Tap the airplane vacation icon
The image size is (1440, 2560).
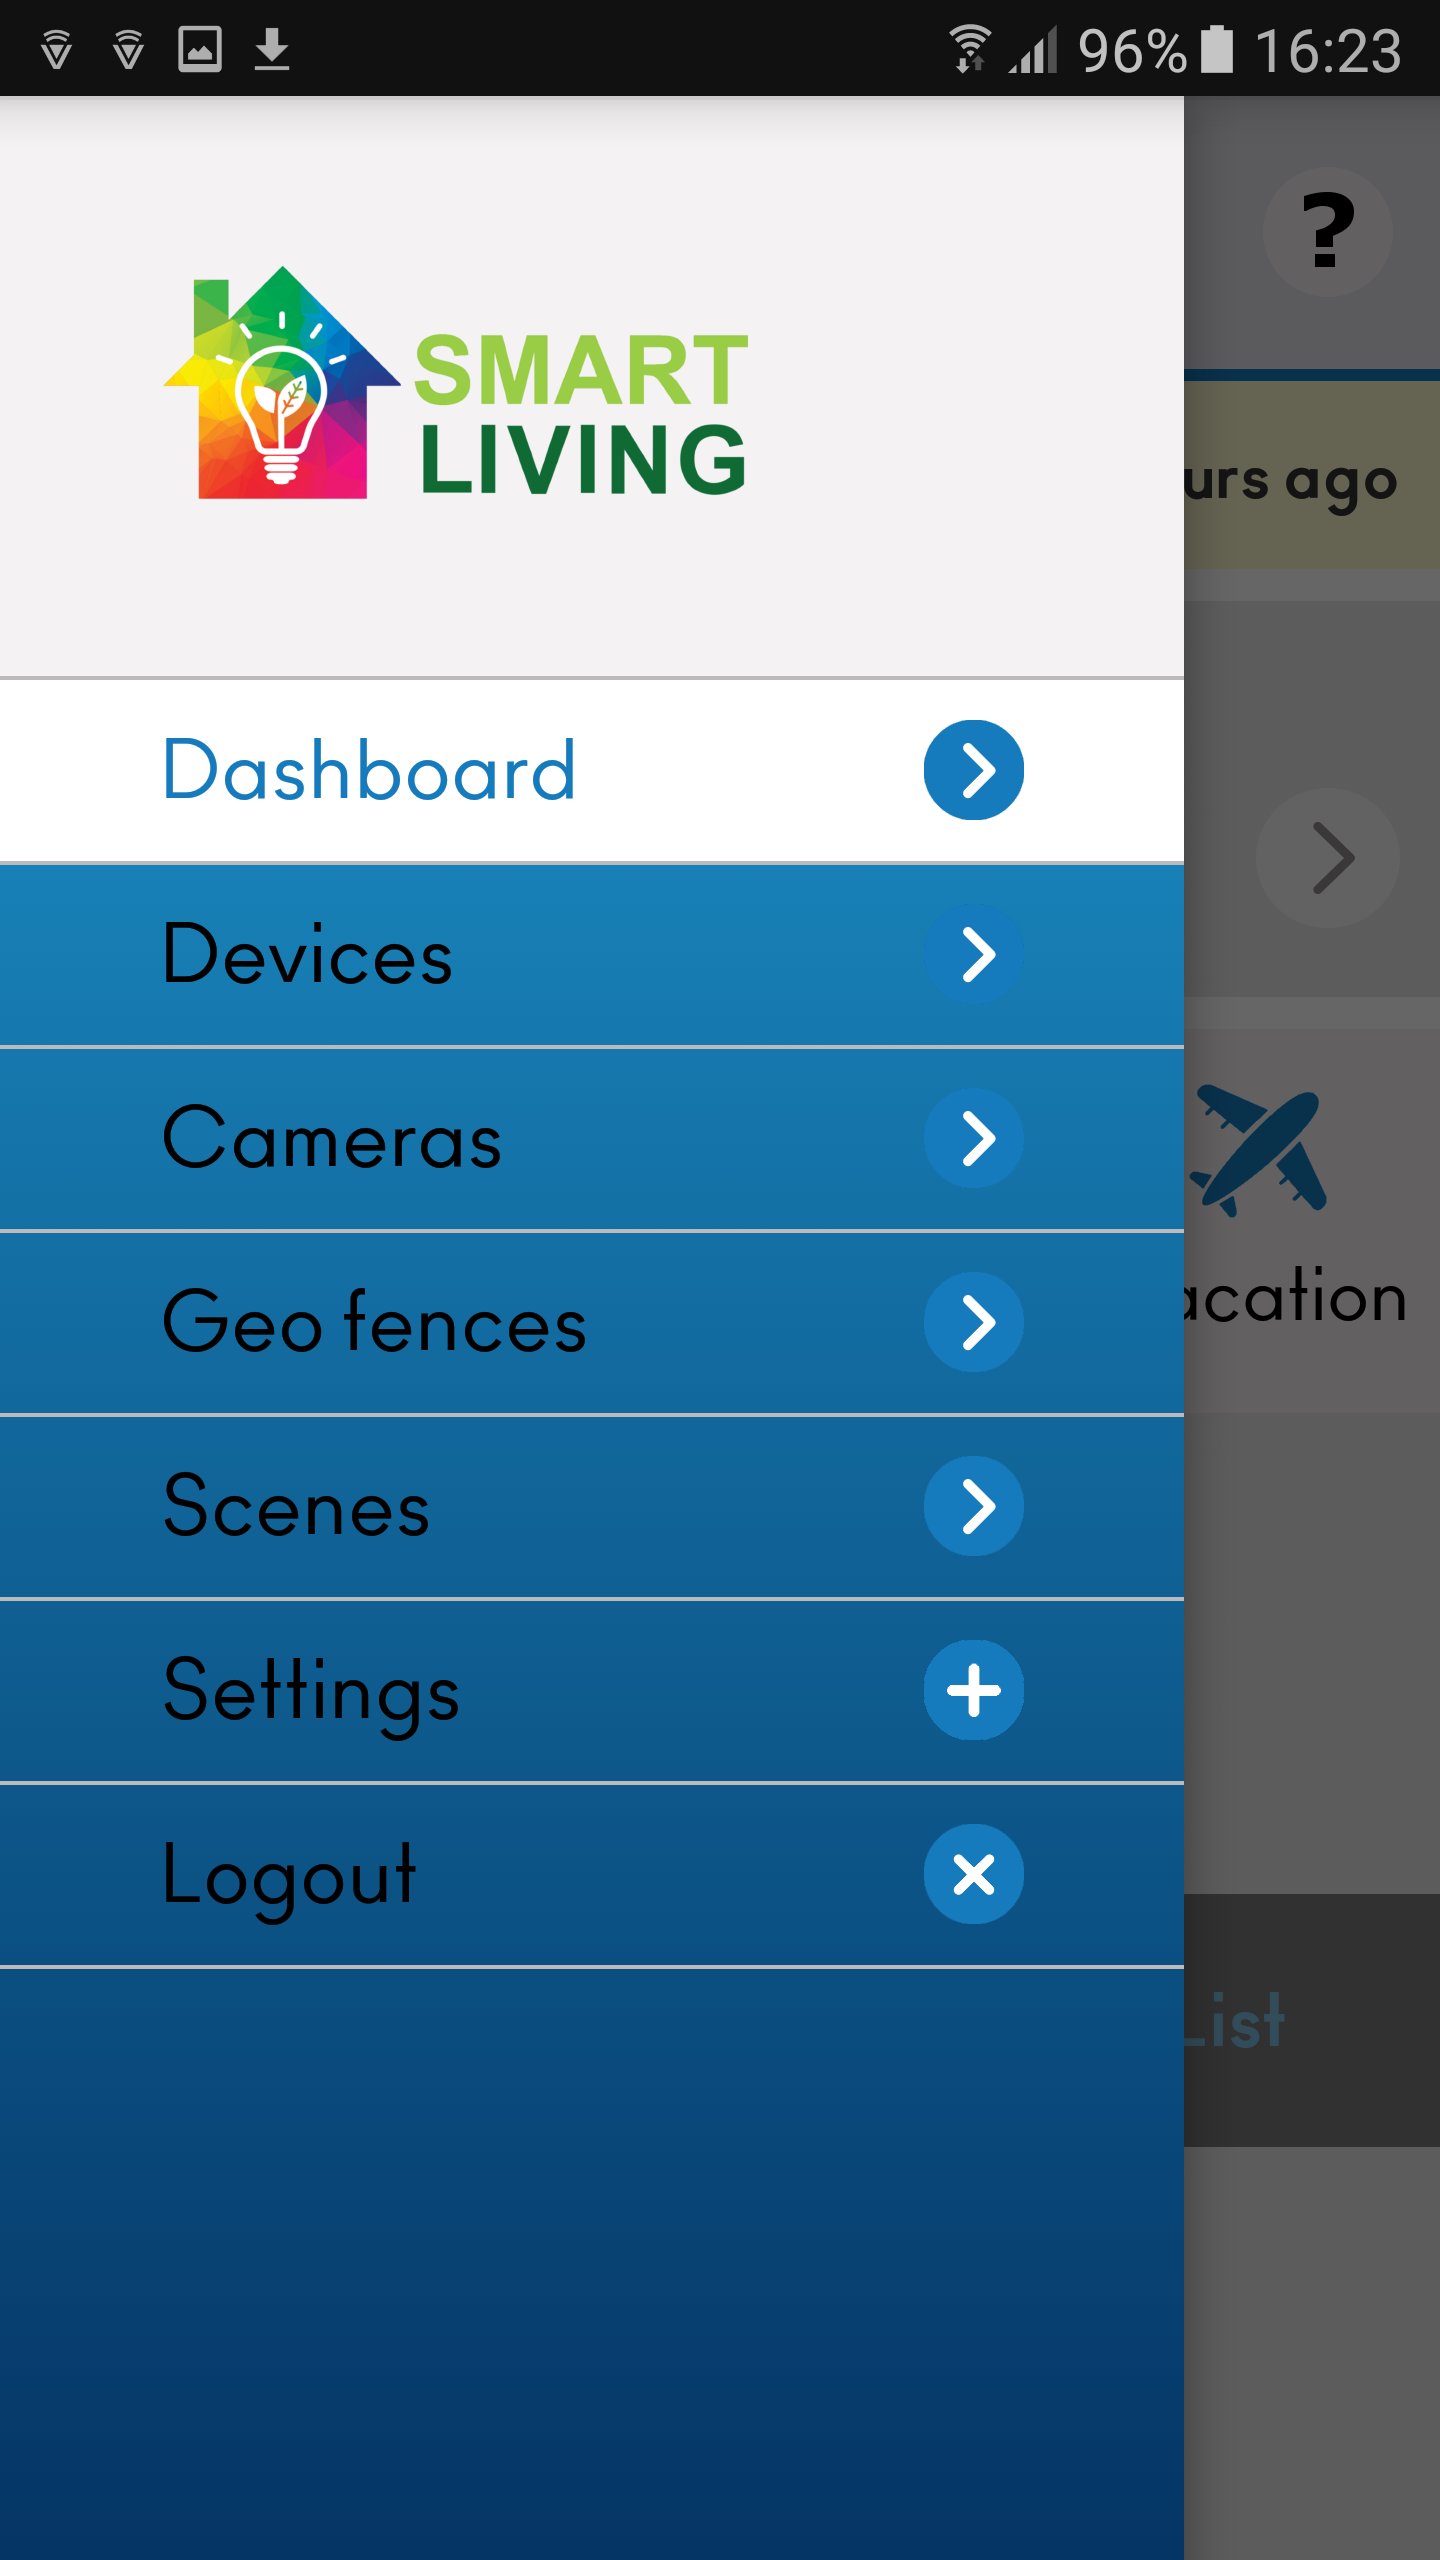(x=1259, y=1150)
